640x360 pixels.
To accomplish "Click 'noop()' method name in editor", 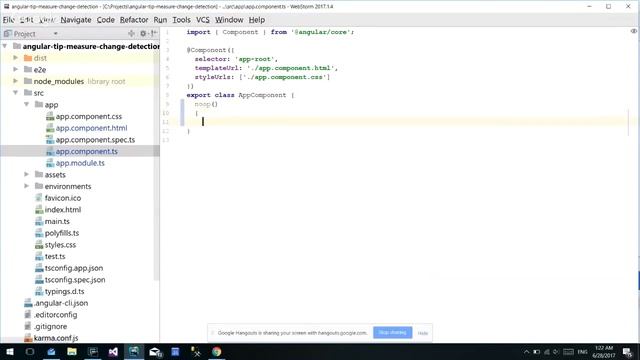I will tap(206, 104).
